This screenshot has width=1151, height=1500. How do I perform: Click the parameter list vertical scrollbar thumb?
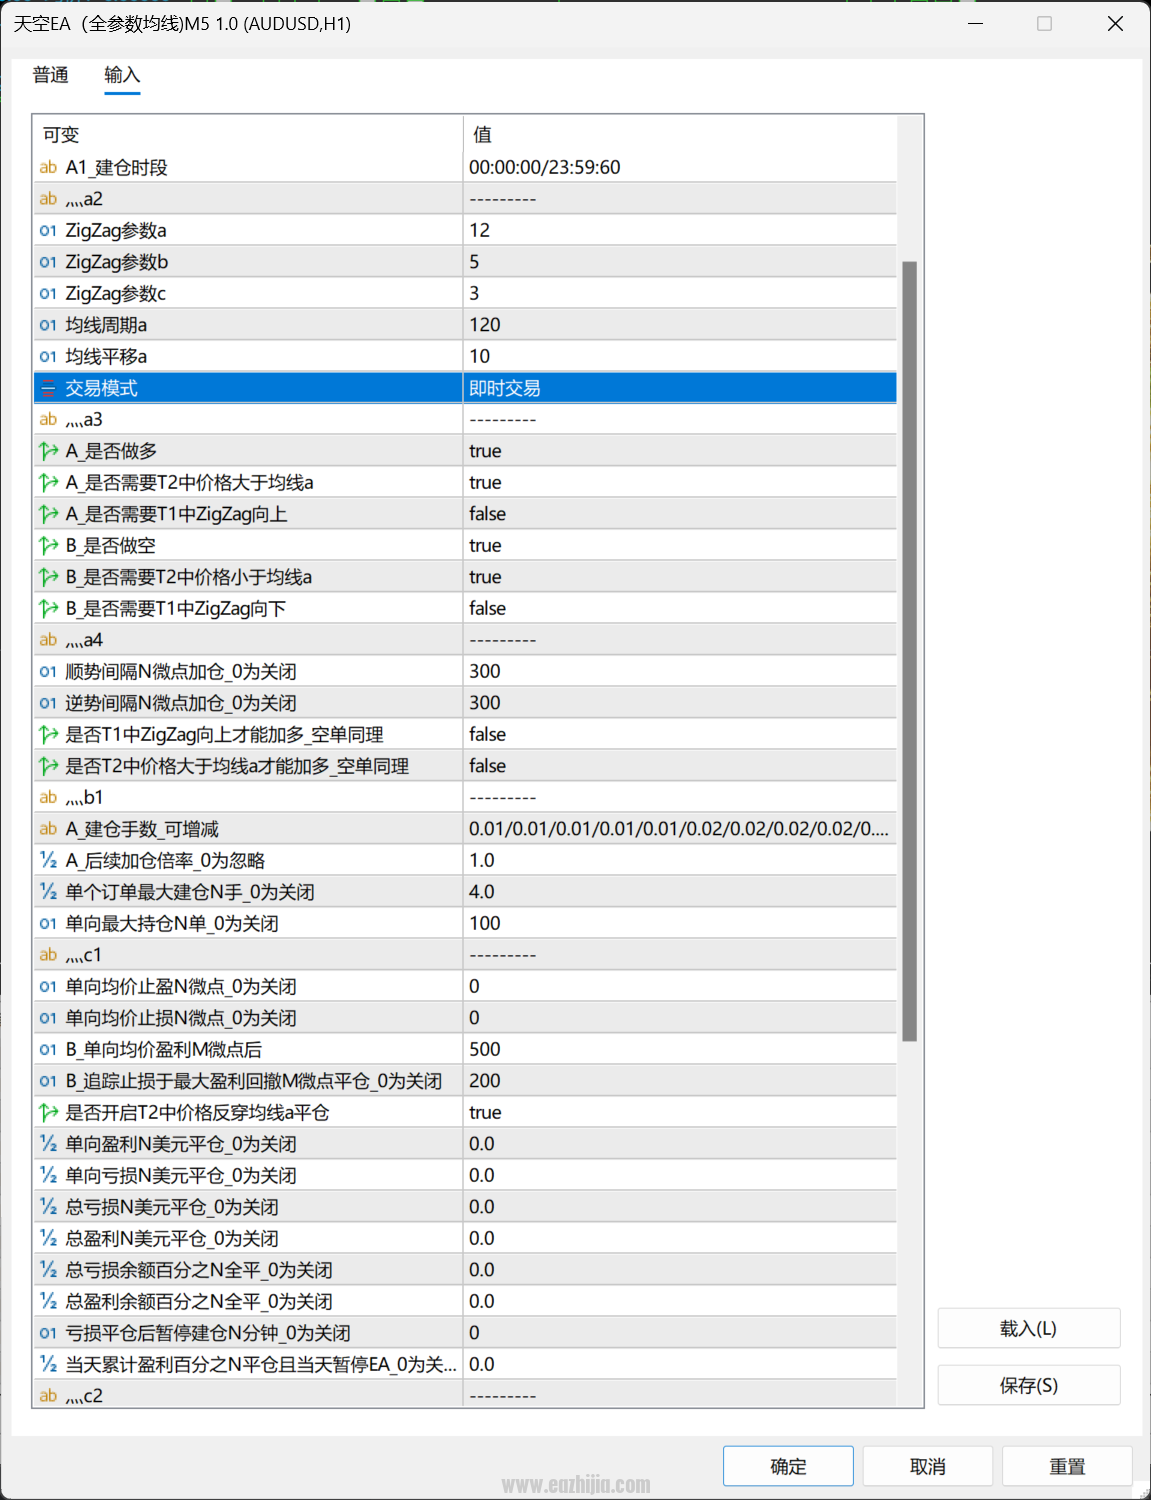[909, 651]
